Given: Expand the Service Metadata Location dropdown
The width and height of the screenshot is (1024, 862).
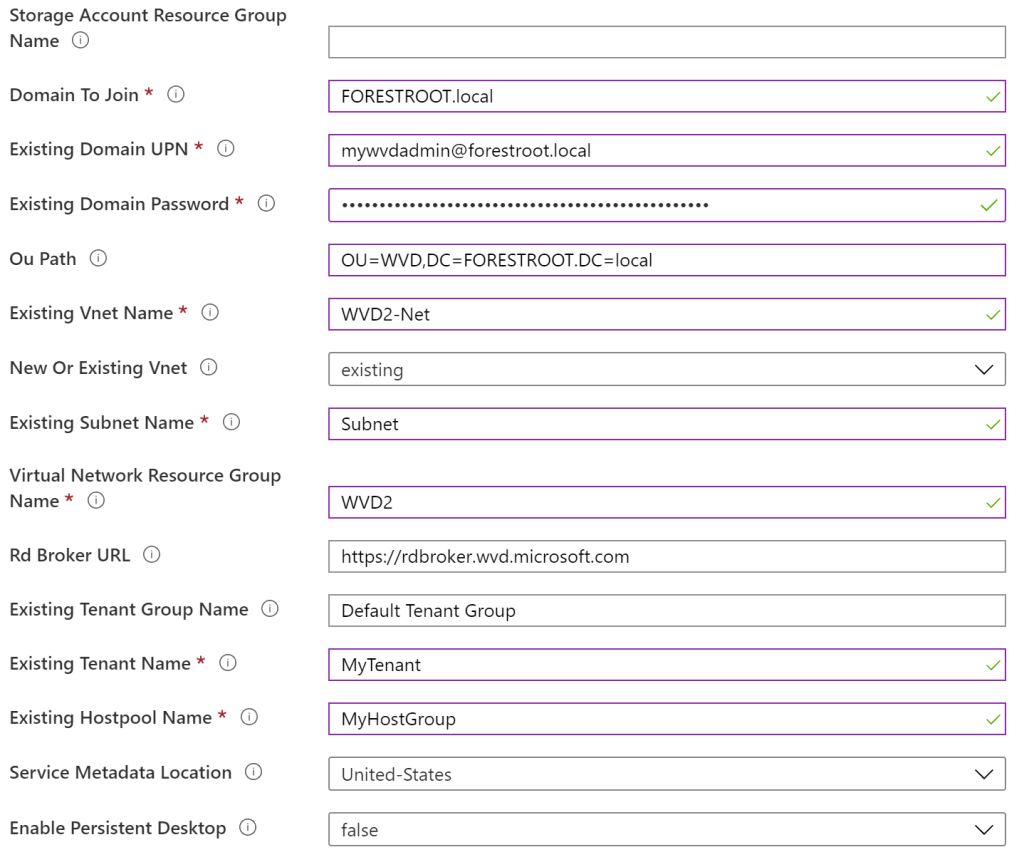Looking at the screenshot, I should point(667,774).
